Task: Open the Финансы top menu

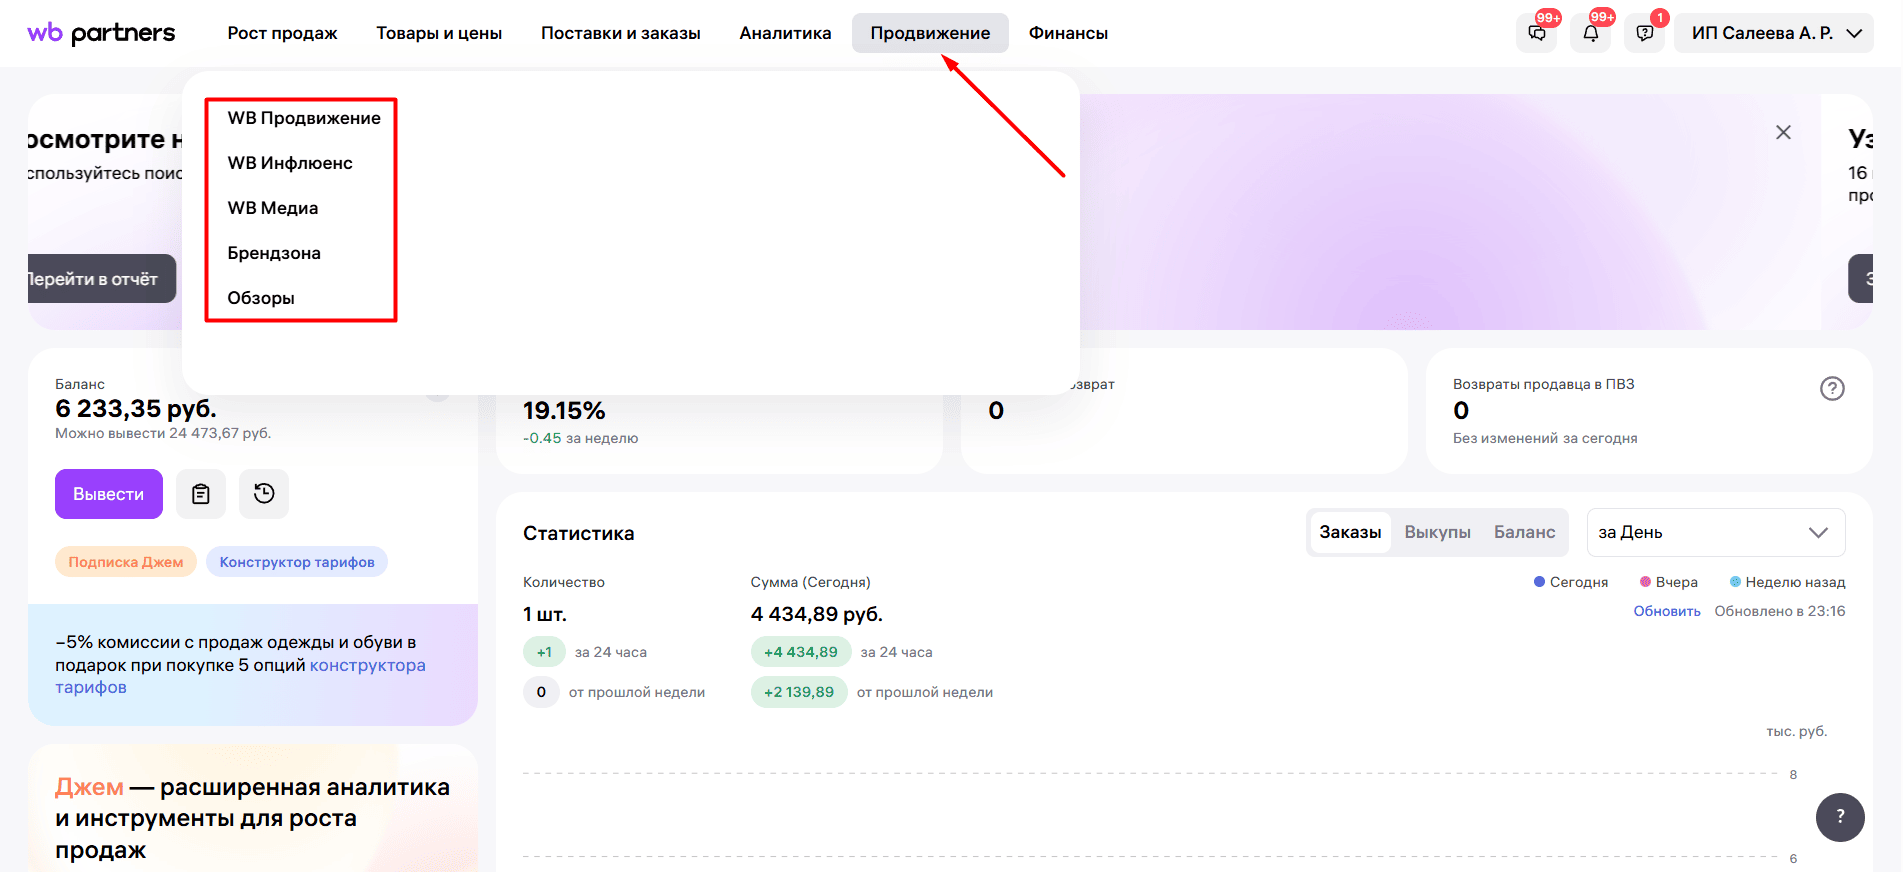Action: click(x=1068, y=33)
